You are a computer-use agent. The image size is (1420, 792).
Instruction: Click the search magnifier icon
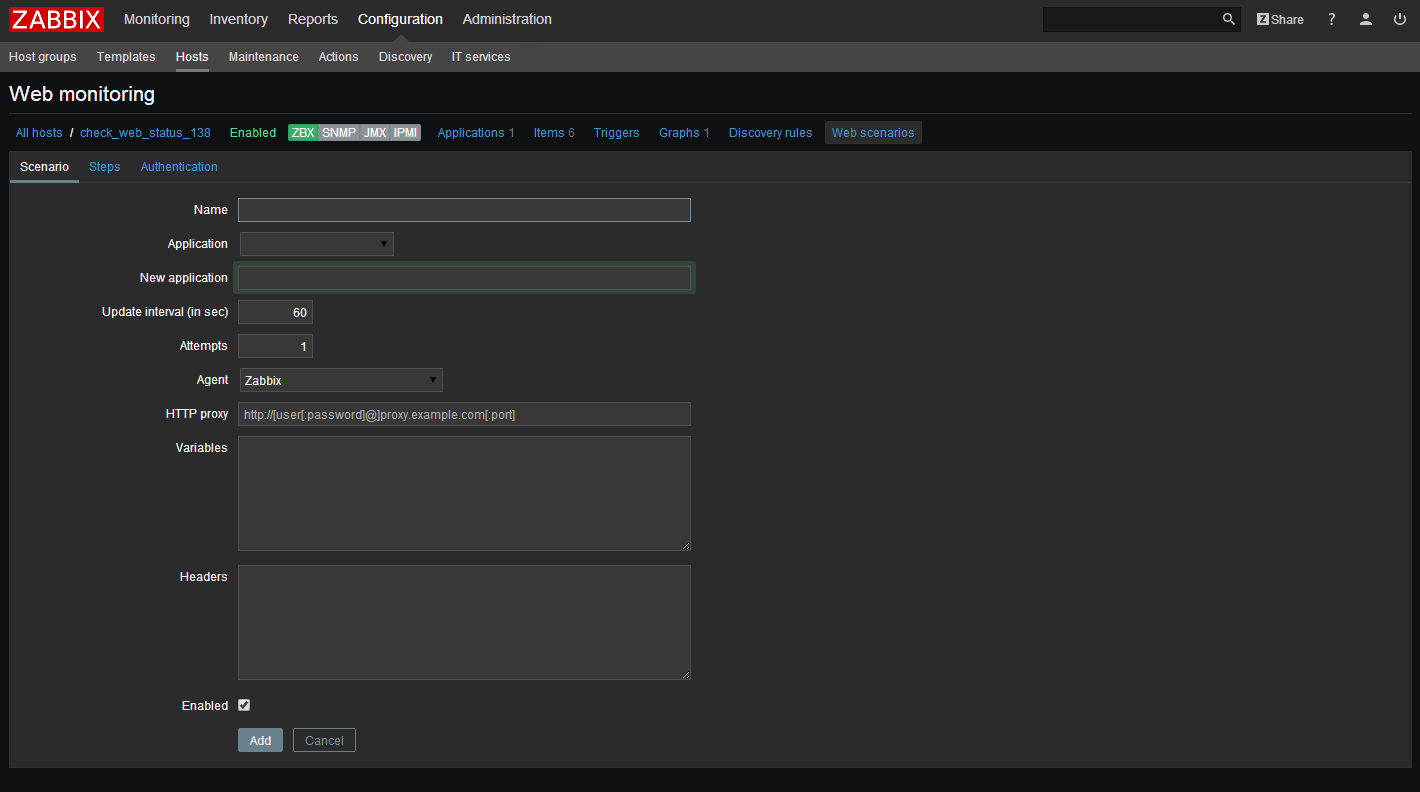click(1229, 19)
